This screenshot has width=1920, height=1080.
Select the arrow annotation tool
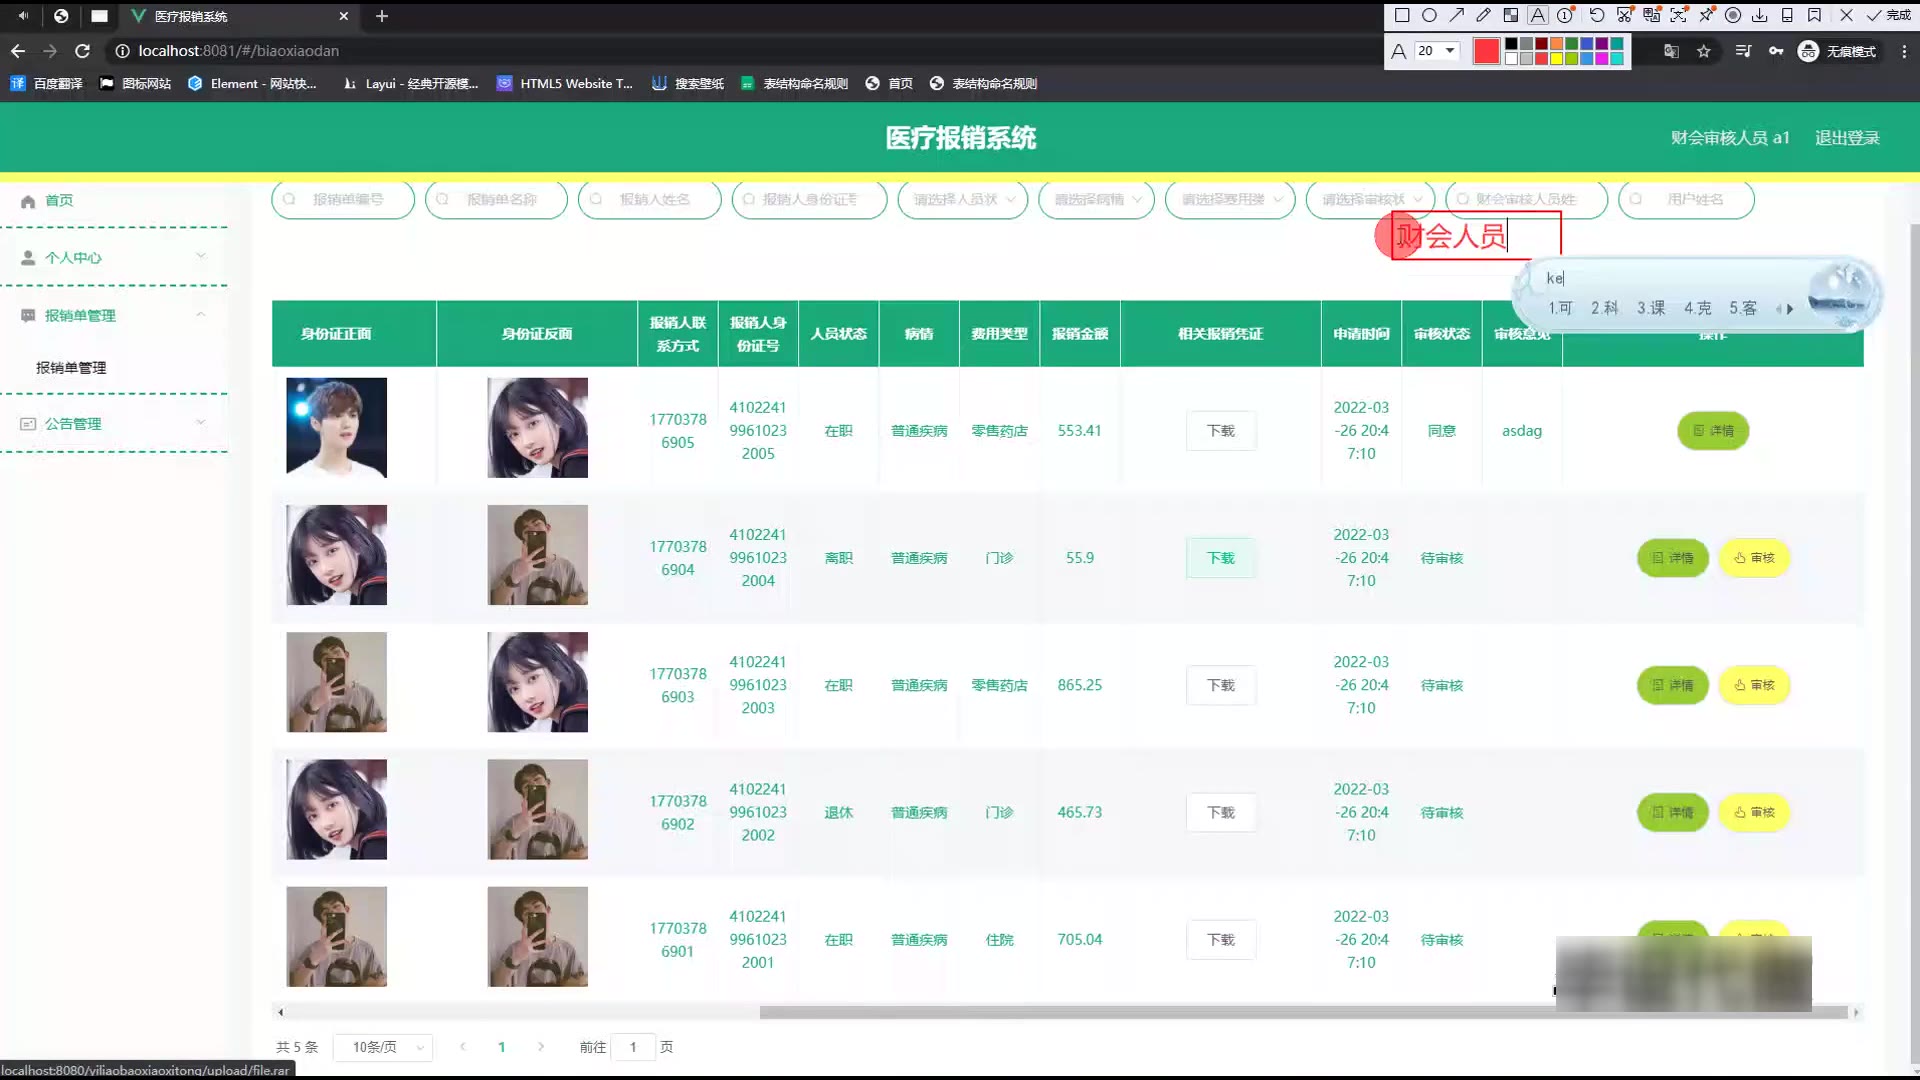(x=1457, y=15)
